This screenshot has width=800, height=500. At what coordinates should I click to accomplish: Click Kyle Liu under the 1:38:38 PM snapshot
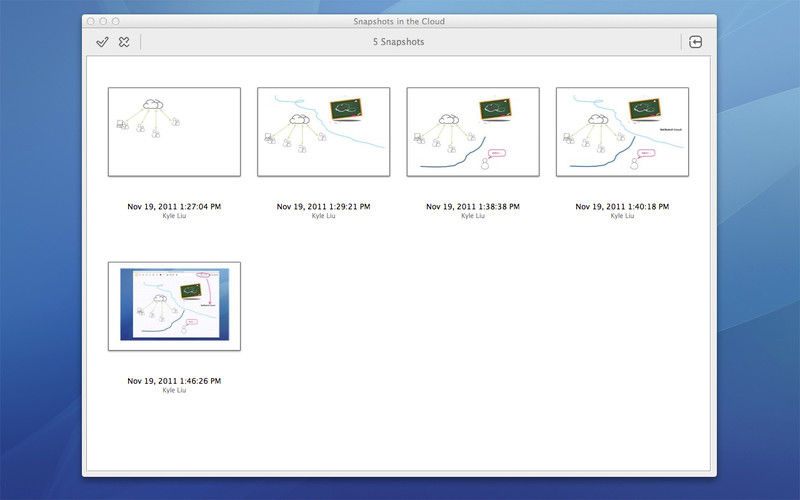[473, 216]
